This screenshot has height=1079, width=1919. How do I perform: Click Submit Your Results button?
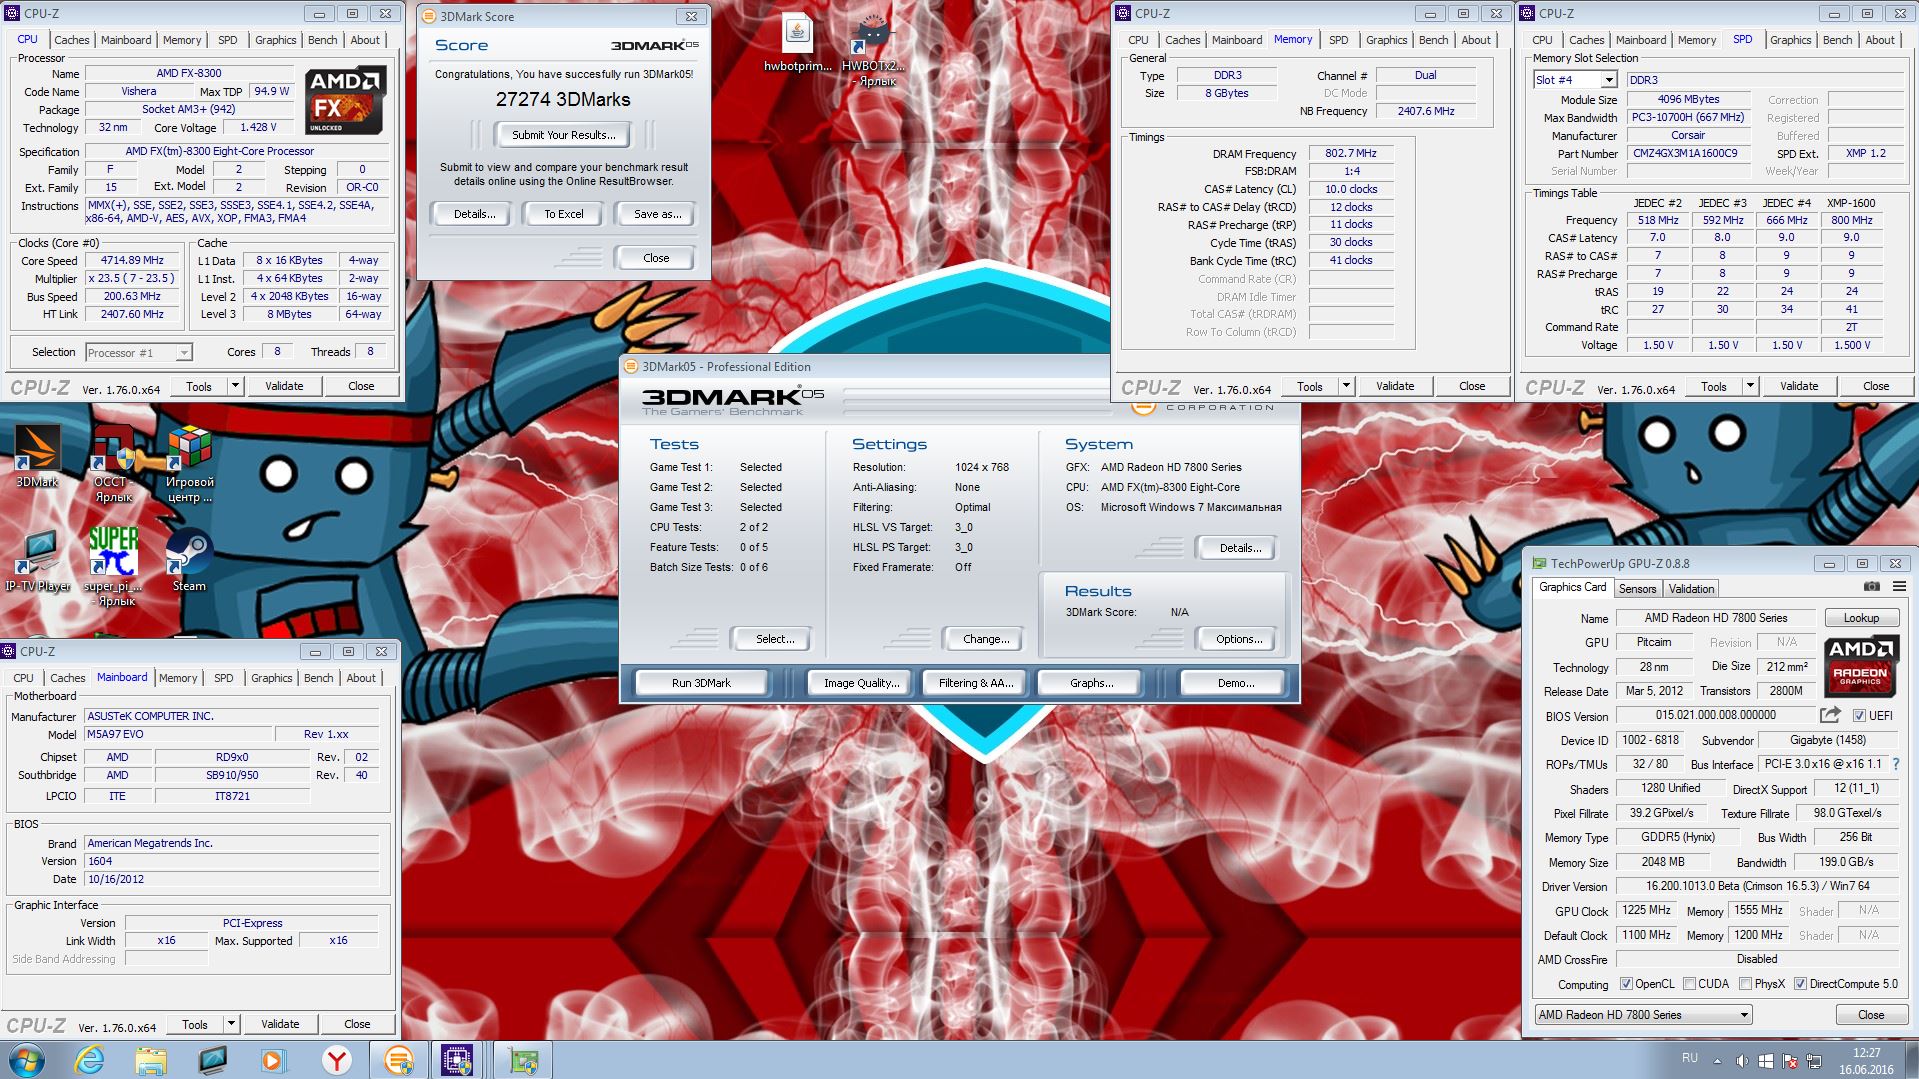564,135
